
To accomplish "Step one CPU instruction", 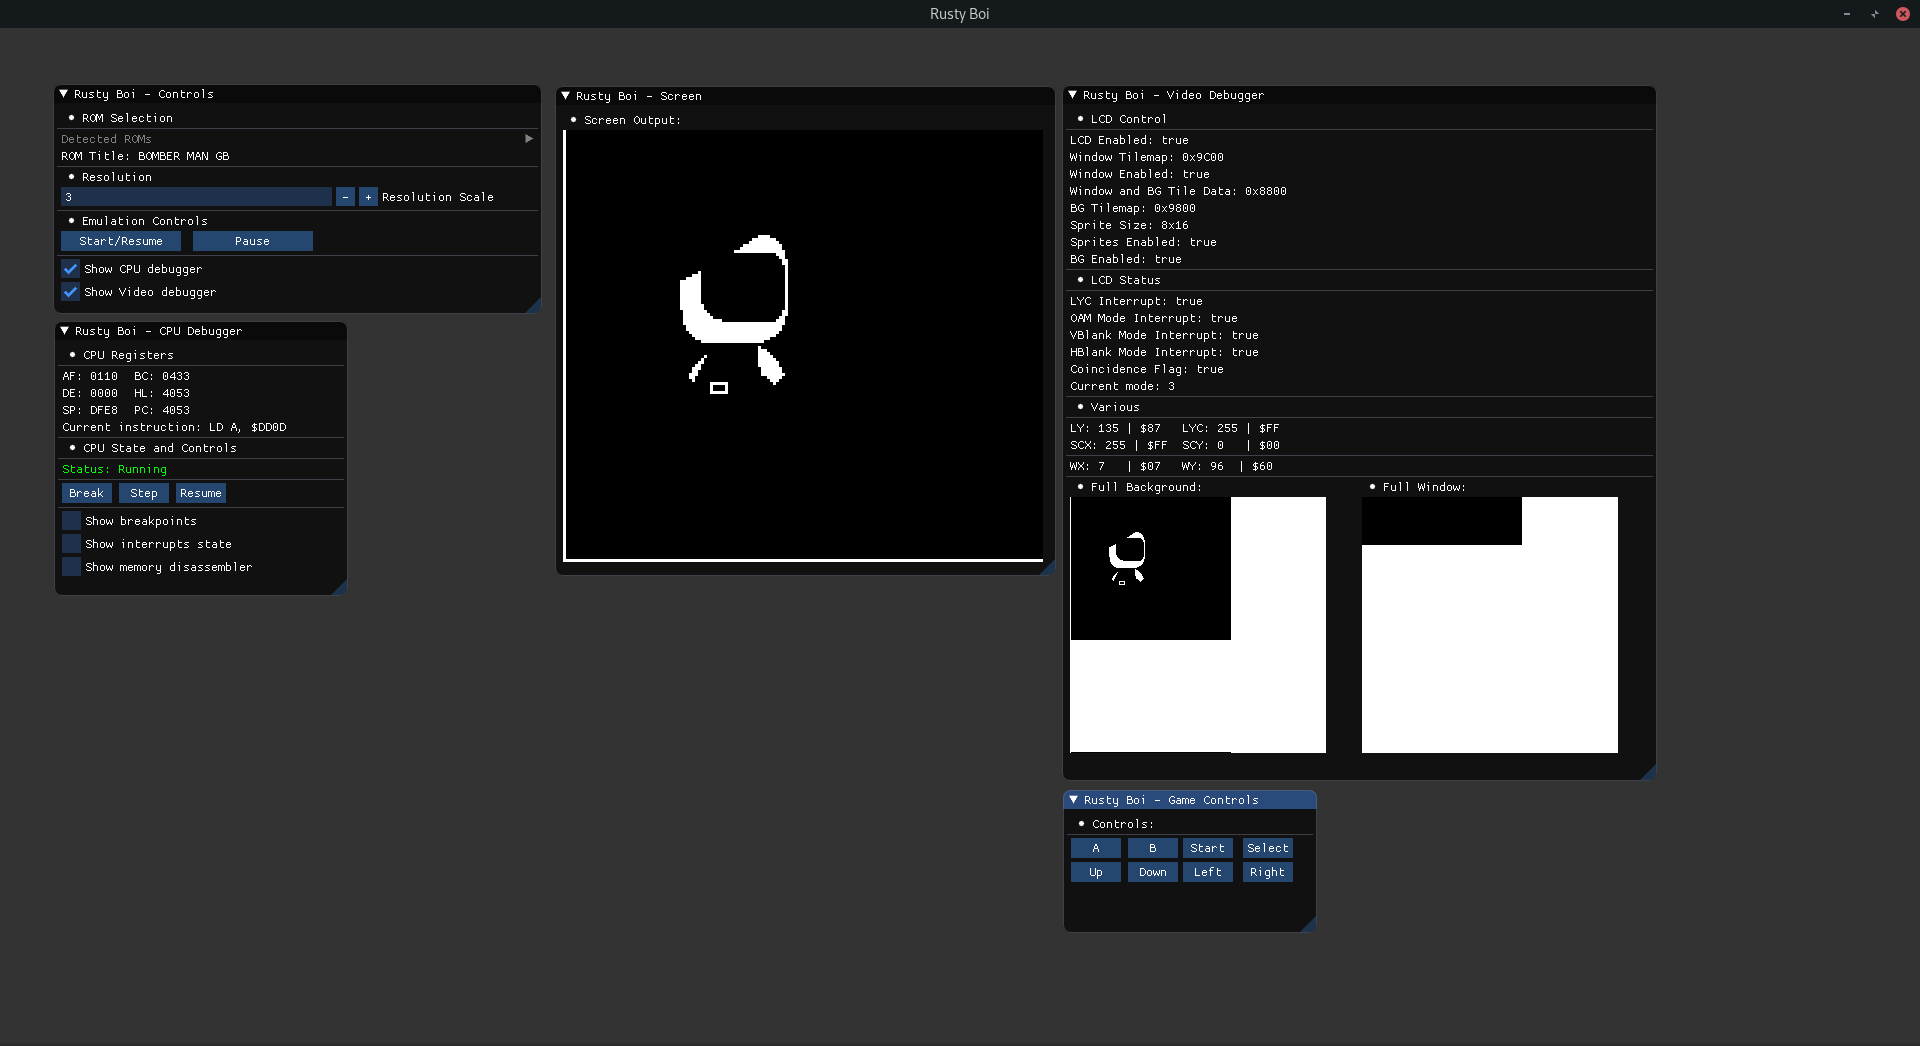I will [x=144, y=493].
